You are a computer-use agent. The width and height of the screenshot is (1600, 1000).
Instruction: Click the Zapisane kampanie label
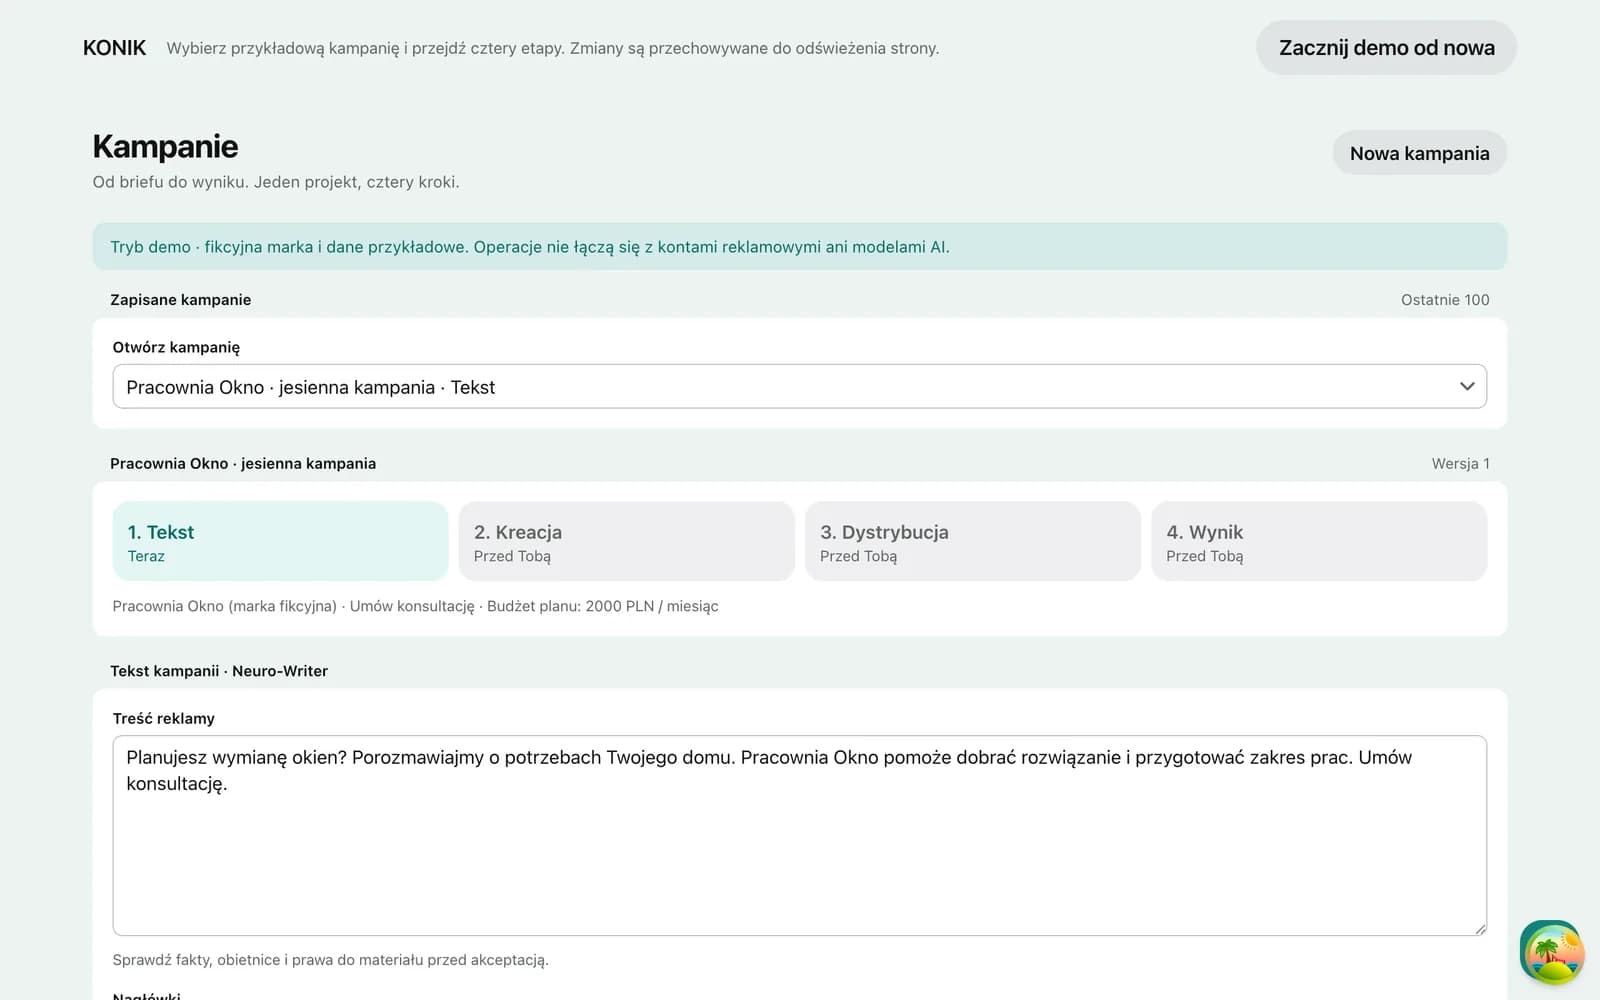[x=180, y=300]
